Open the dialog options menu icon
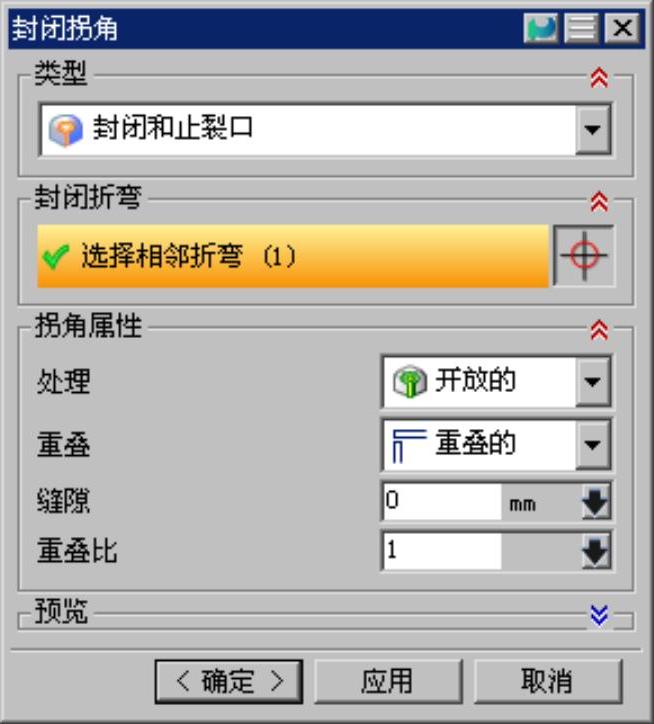The width and height of the screenshot is (654, 724). point(581,29)
